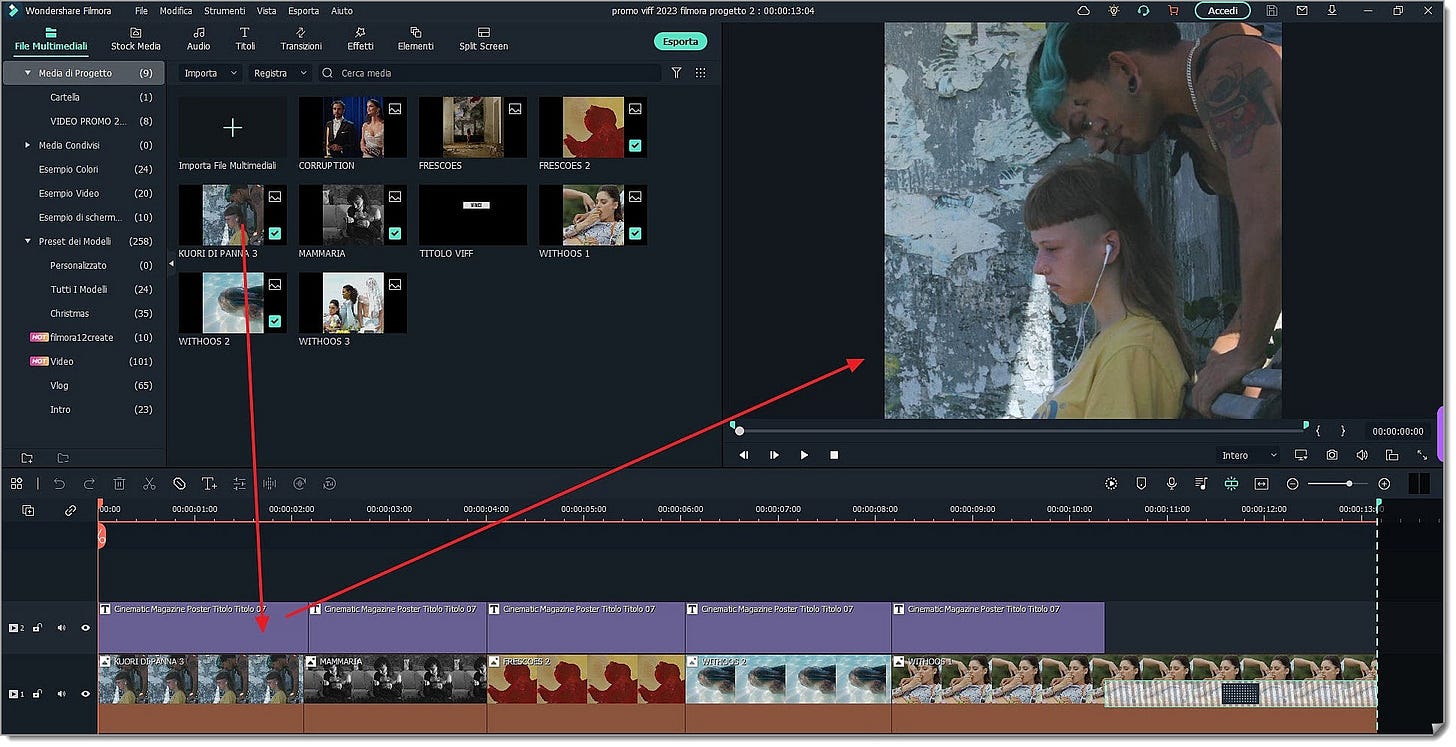
Task: Click the media filter funnel icon
Action: coord(677,73)
